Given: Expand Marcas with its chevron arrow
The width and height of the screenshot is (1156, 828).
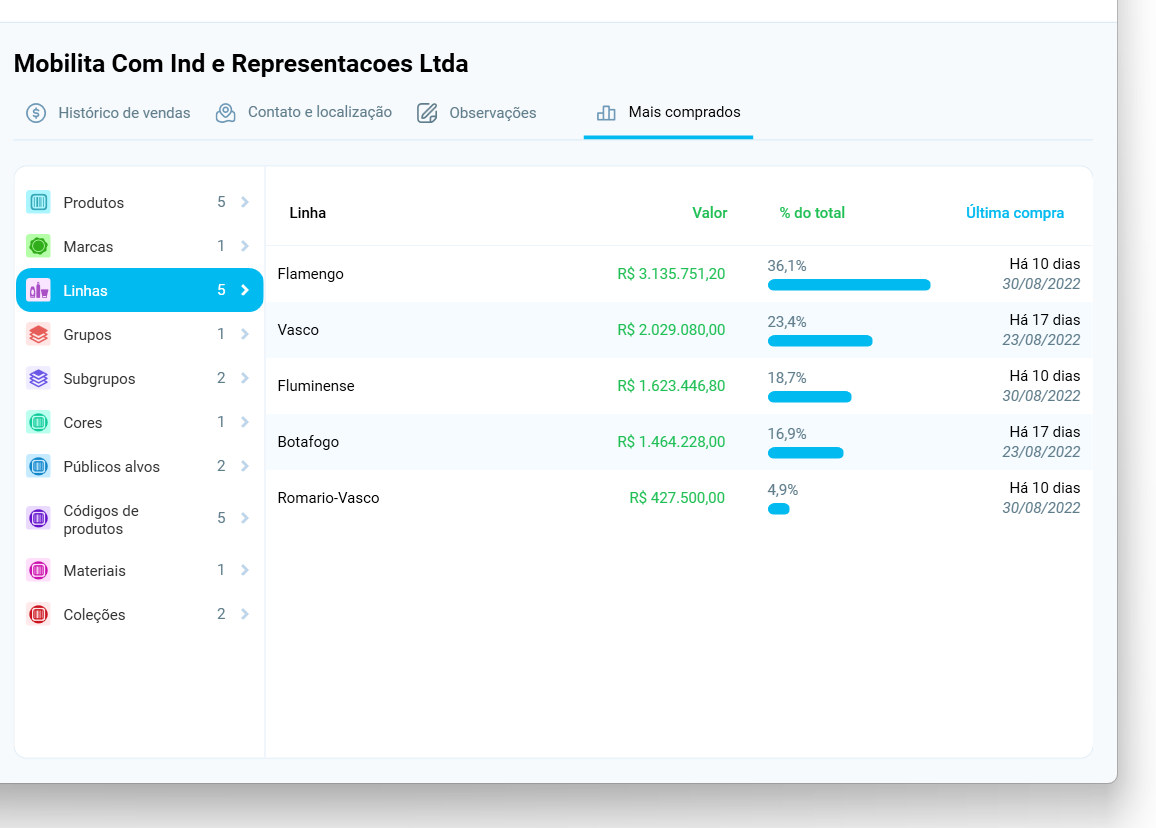Looking at the screenshot, I should pyautogui.click(x=245, y=246).
